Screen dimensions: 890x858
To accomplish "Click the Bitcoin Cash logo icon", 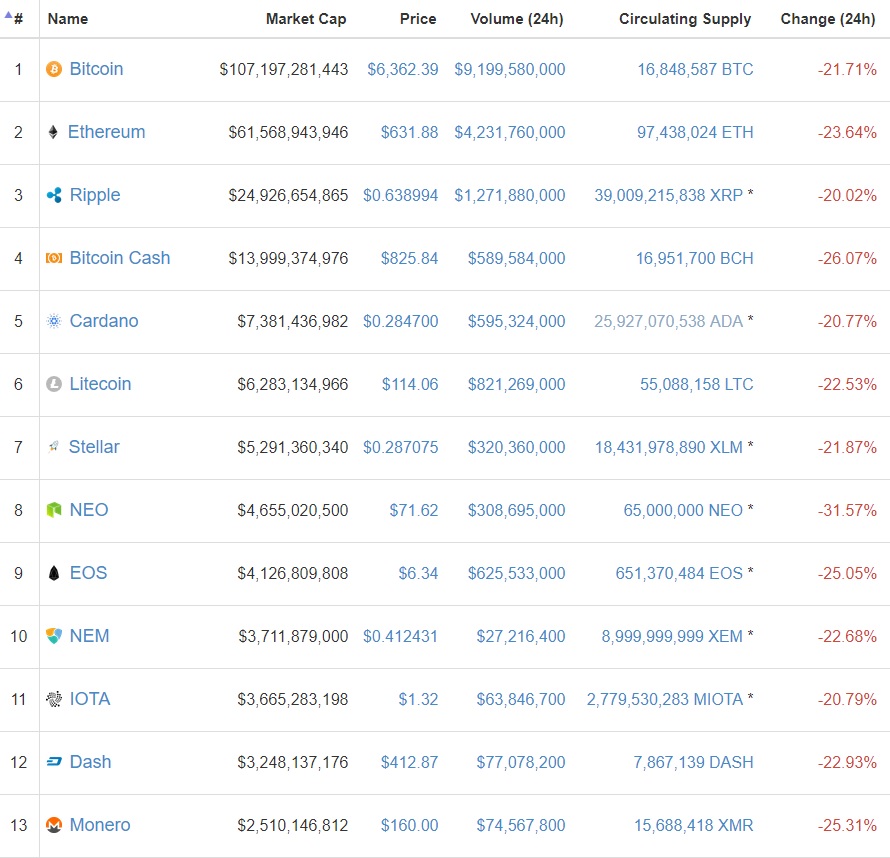I will [x=54, y=258].
